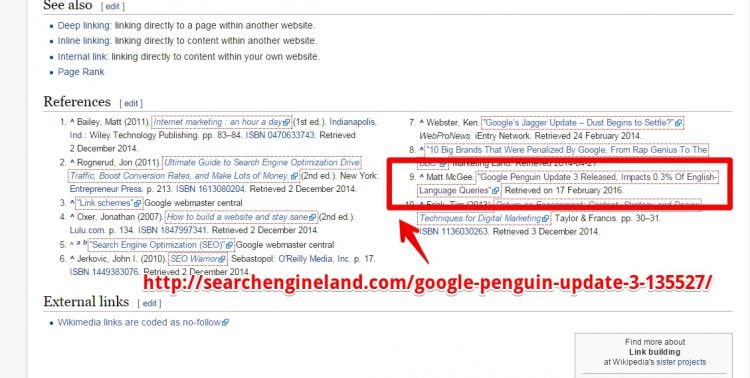
Task: Click 'Find more about Link building' box text
Action: pyautogui.click(x=654, y=347)
